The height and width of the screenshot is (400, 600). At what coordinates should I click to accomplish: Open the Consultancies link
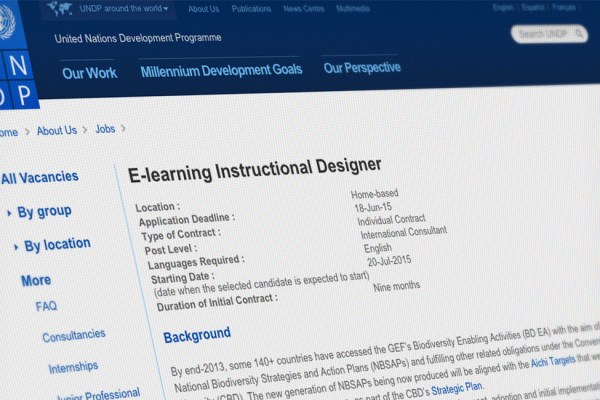tap(73, 336)
